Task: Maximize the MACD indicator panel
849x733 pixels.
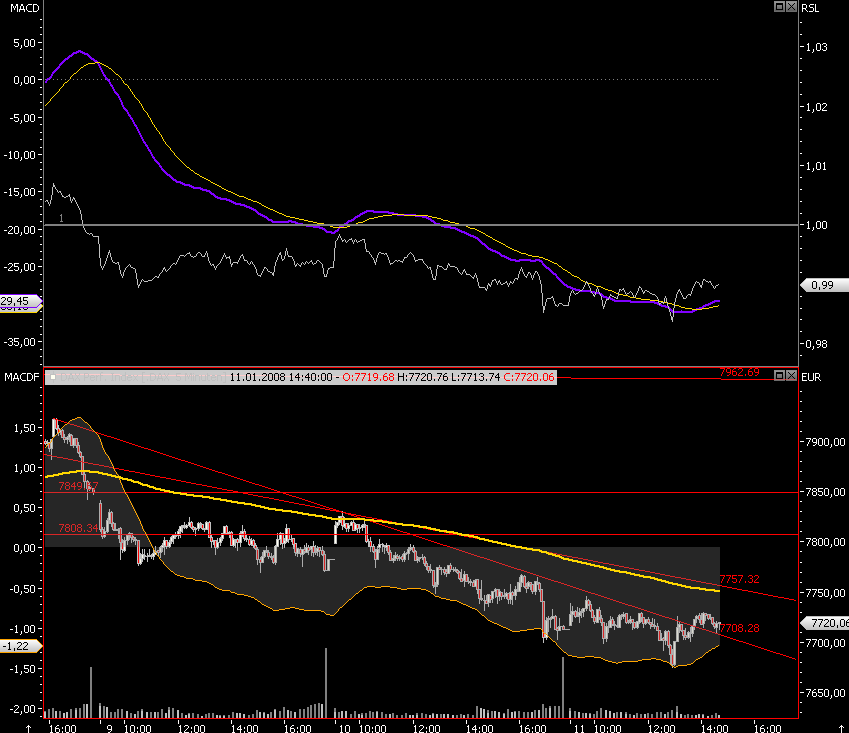Action: click(779, 6)
